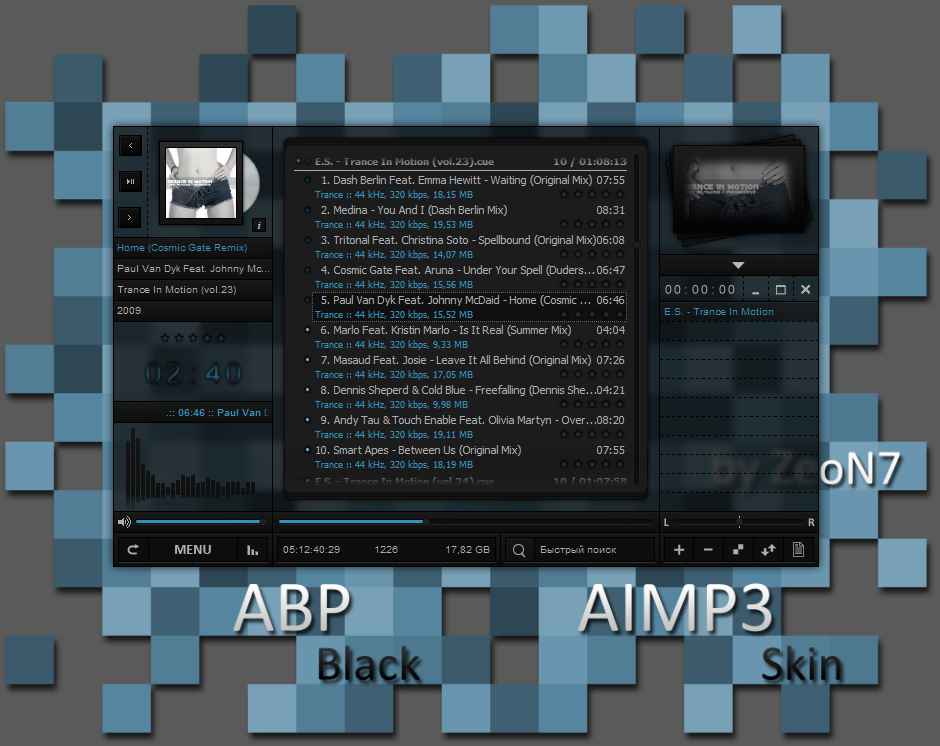The height and width of the screenshot is (746, 940).
Task: Click the '02 : 40' elapsed time display
Action: pyautogui.click(x=193, y=374)
